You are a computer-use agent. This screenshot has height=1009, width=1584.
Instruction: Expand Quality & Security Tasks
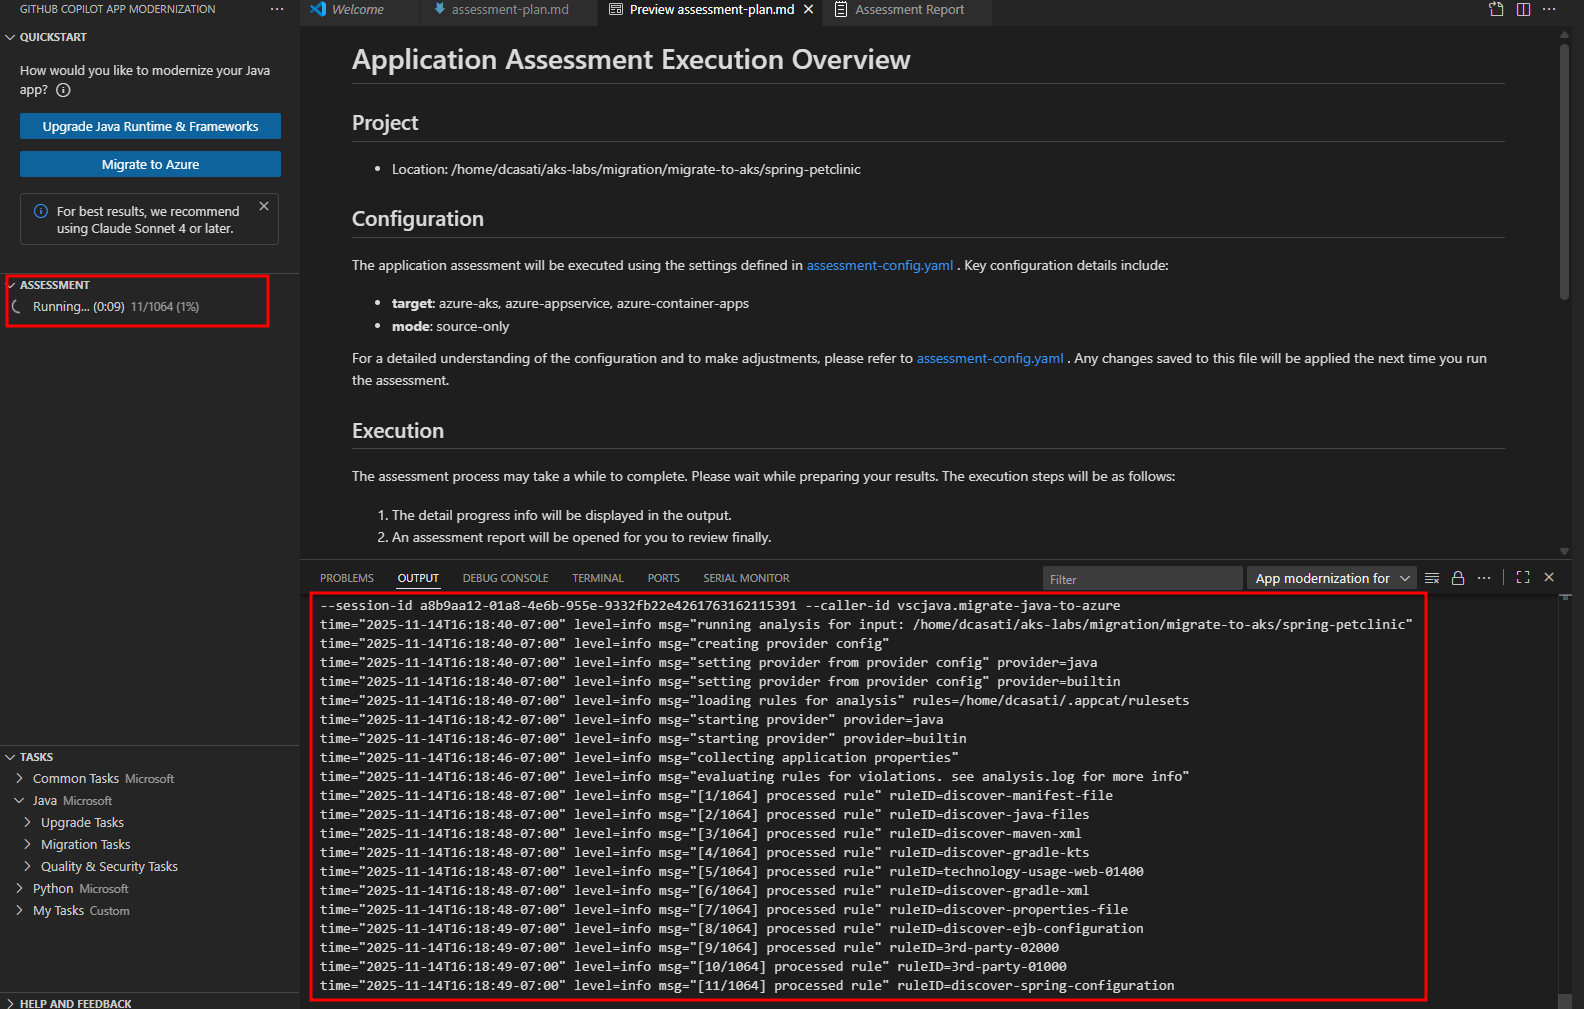point(27,866)
